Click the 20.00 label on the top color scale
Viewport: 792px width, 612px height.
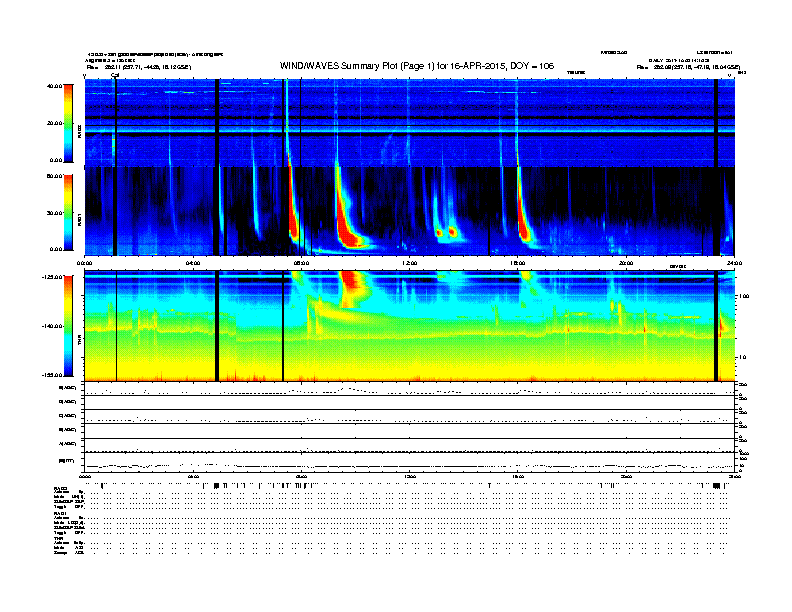(54, 123)
